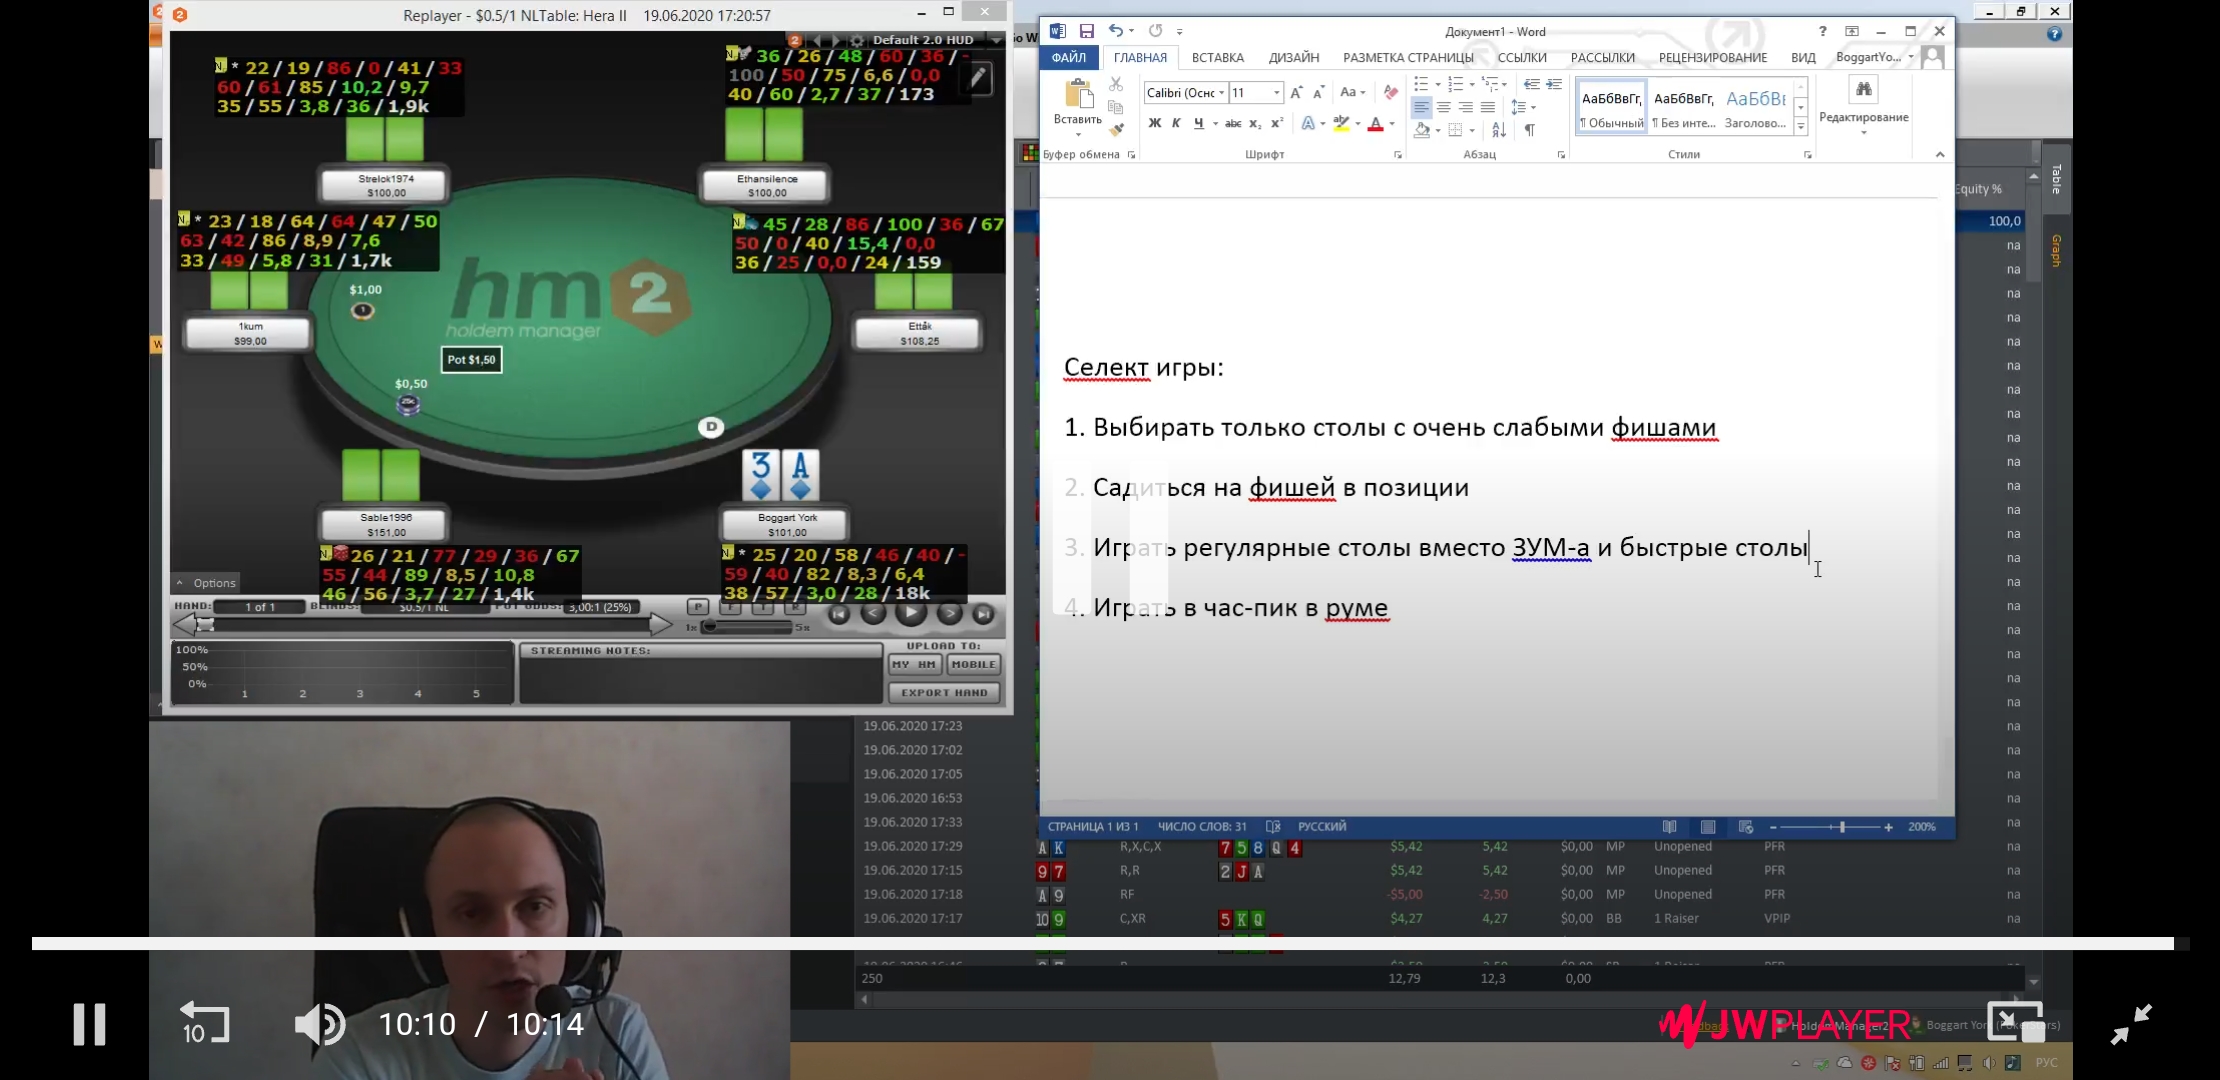2220x1080 pixels.
Task: Switch to the Graph side tab in Holdem Manager
Action: coord(2056,251)
